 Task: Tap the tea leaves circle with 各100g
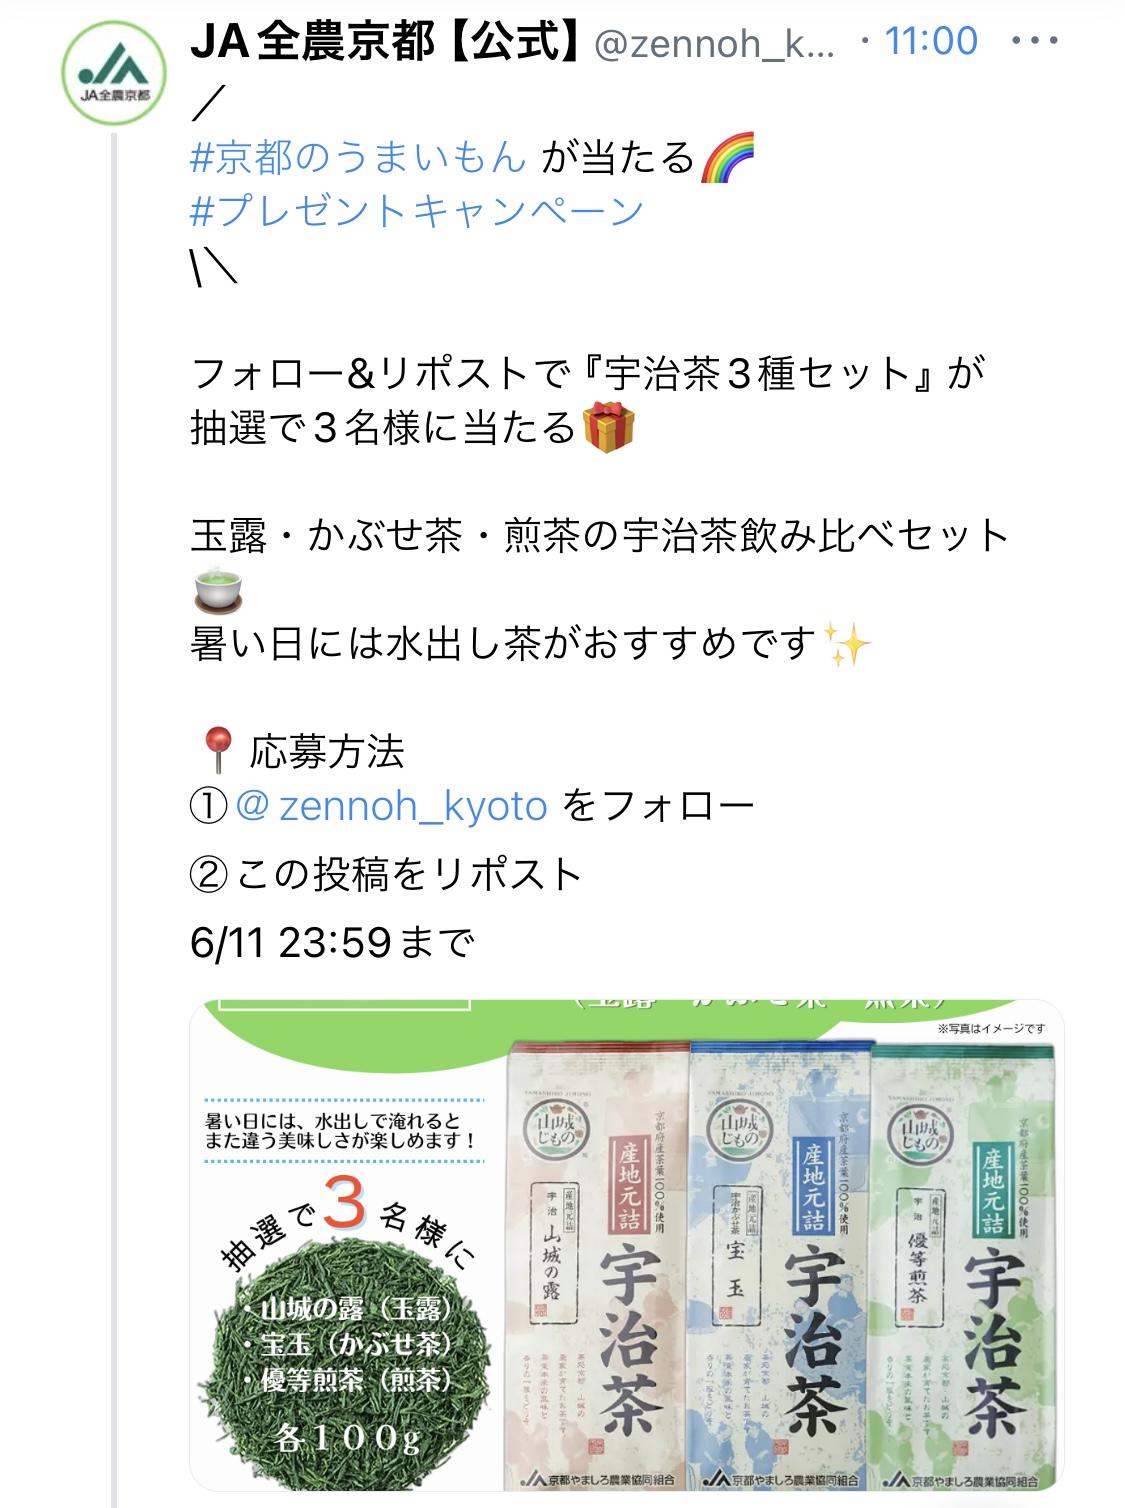pos(346,1362)
